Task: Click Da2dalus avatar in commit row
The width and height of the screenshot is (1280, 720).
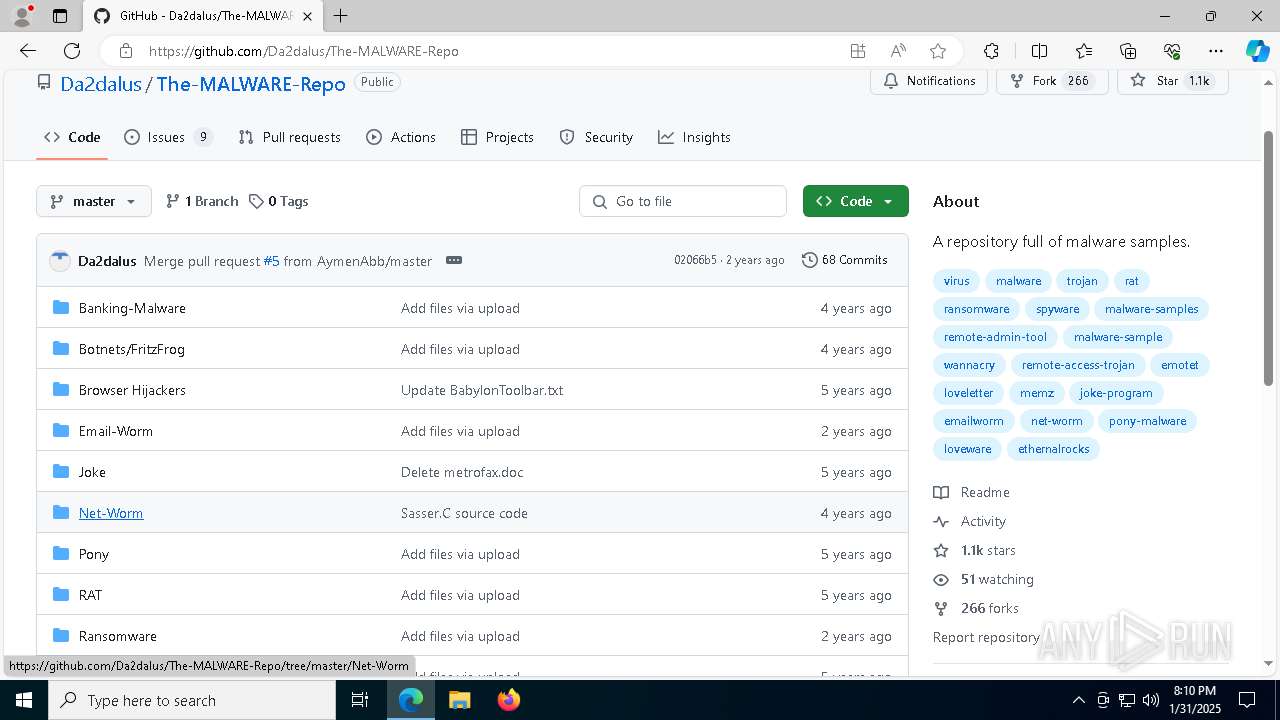Action: coord(60,260)
